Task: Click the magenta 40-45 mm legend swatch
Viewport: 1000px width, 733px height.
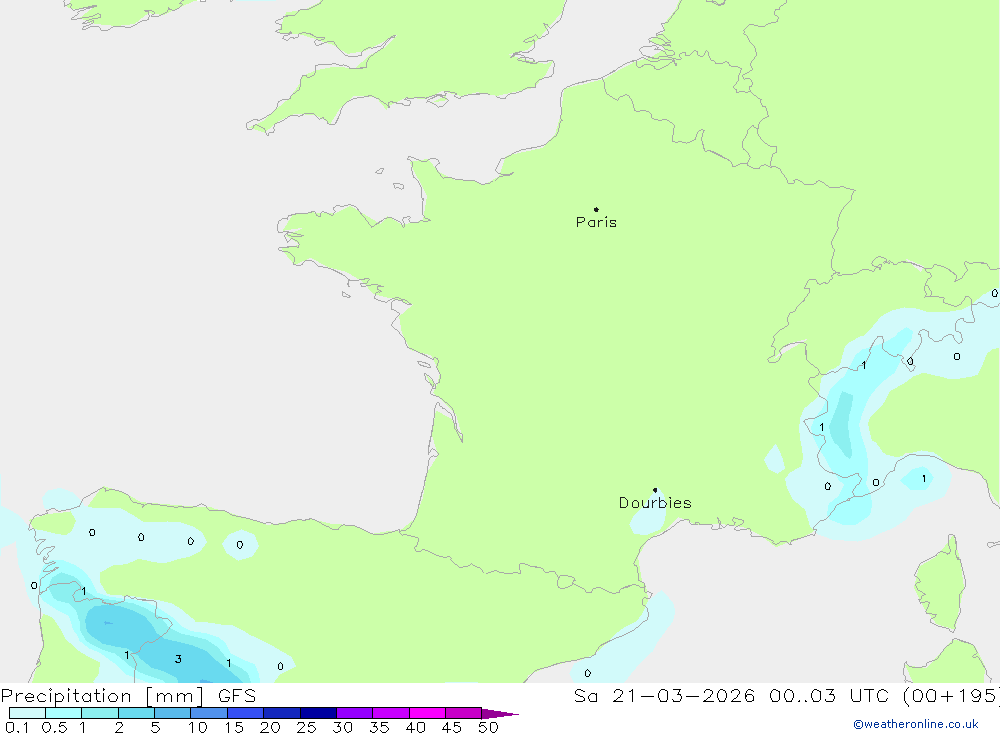Action: point(427,713)
